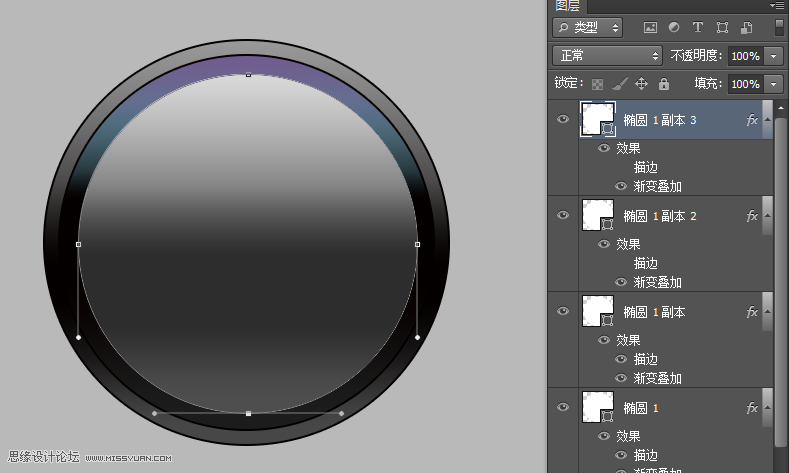Click lock all padlock icon

(x=664, y=84)
